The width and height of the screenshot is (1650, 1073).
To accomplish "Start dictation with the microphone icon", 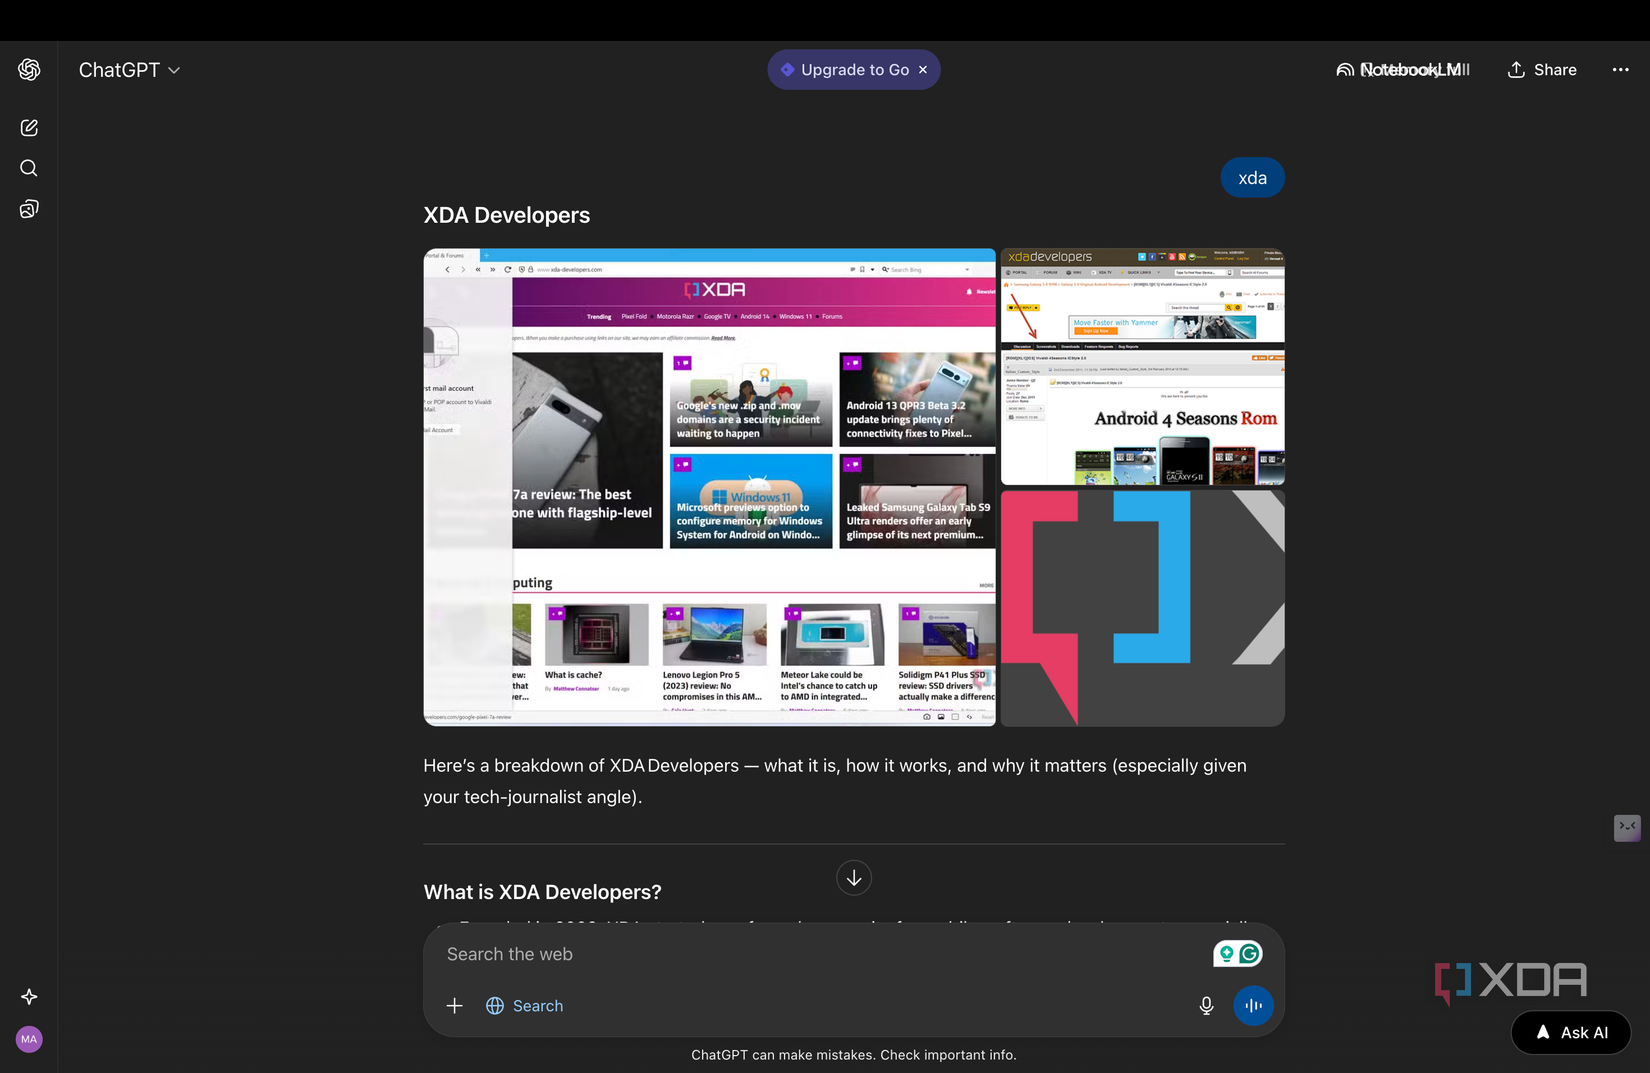I will (x=1206, y=1006).
